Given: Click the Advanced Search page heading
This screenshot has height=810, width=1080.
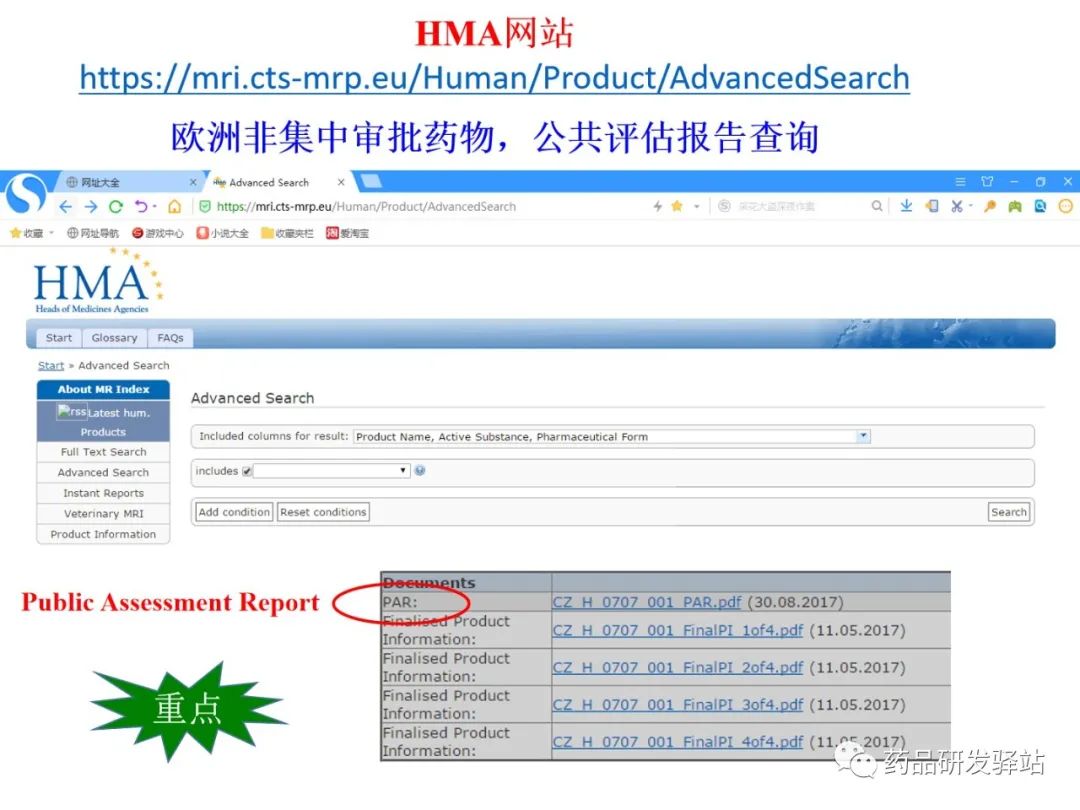Looking at the screenshot, I should pos(253,398).
